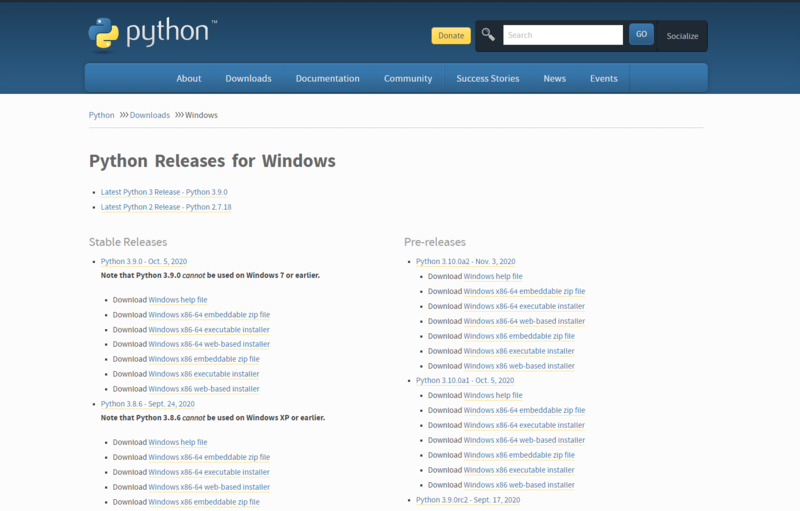Open Python 3.8.6 - Sept. 24, 2020 release
Image resolution: width=800 pixels, height=511 pixels.
(x=147, y=404)
